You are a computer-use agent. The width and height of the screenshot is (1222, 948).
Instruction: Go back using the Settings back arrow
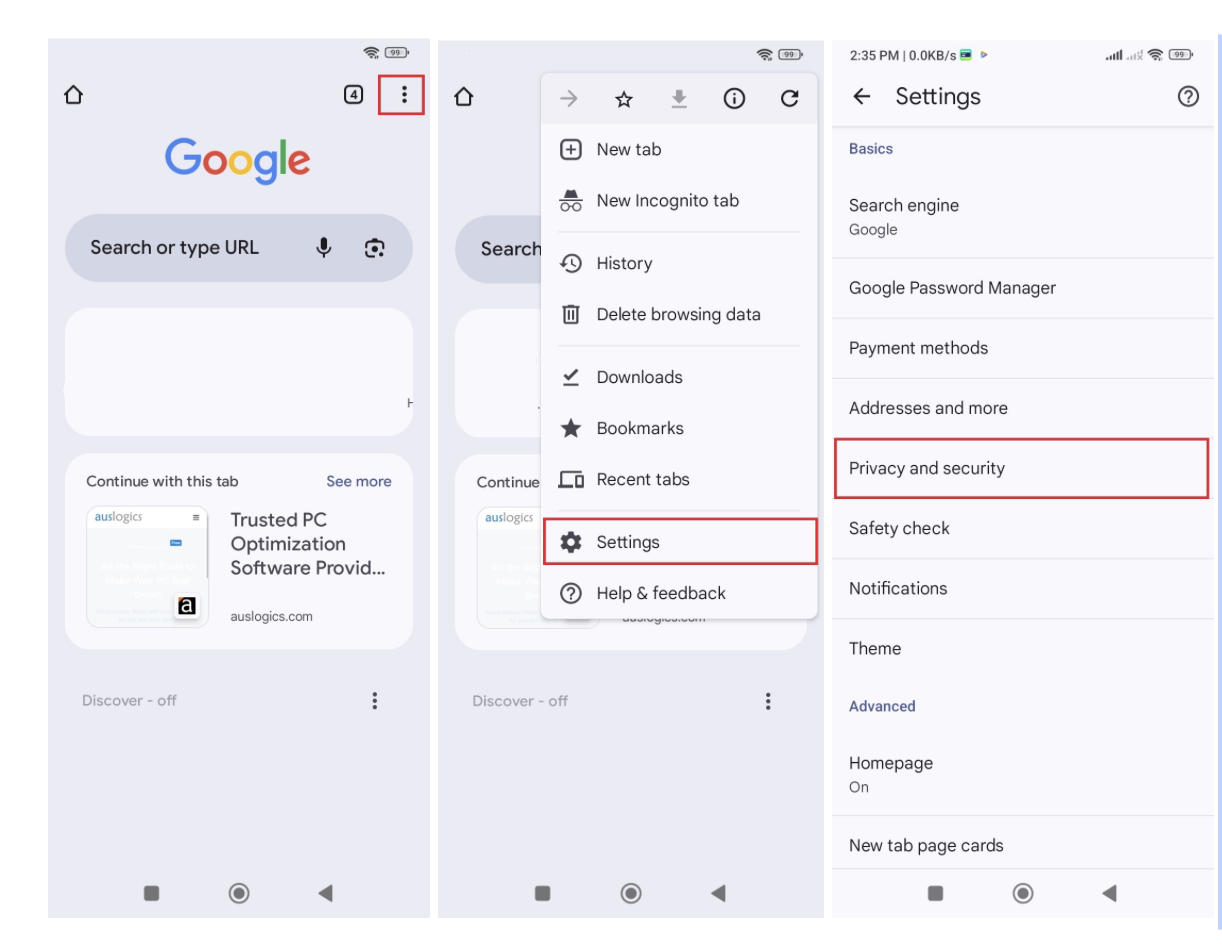coord(860,96)
